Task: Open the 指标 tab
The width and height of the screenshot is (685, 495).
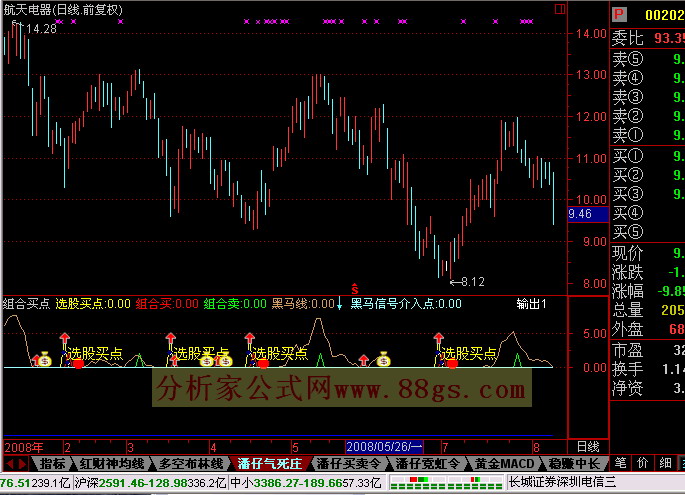Action: point(52,464)
